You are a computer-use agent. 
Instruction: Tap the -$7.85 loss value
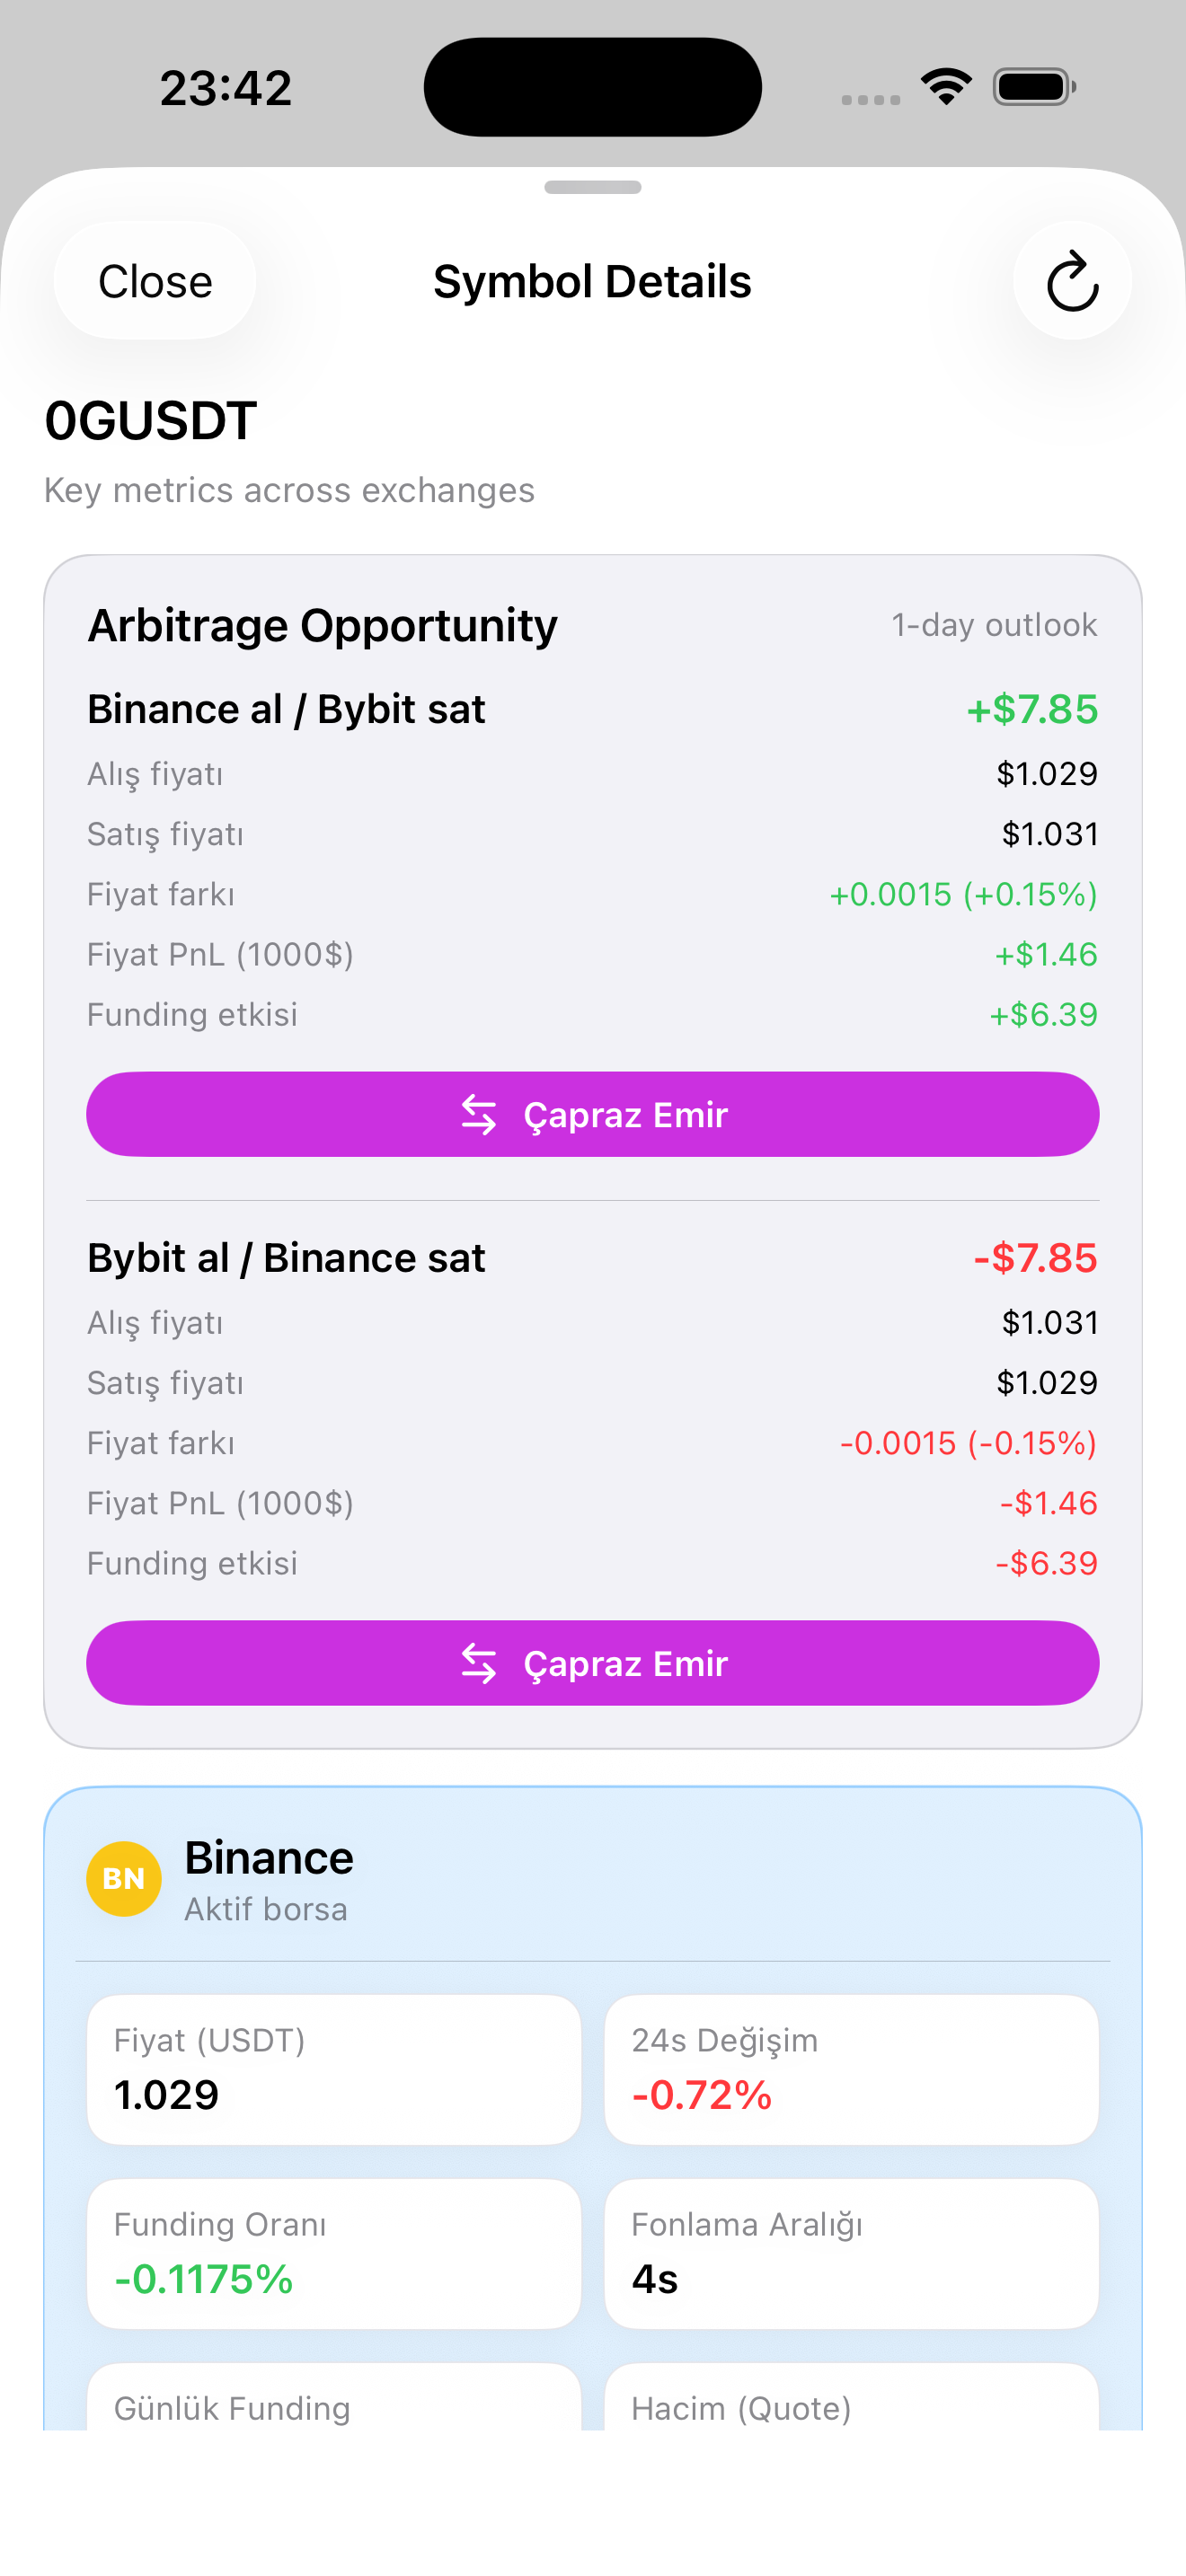coord(1035,1258)
